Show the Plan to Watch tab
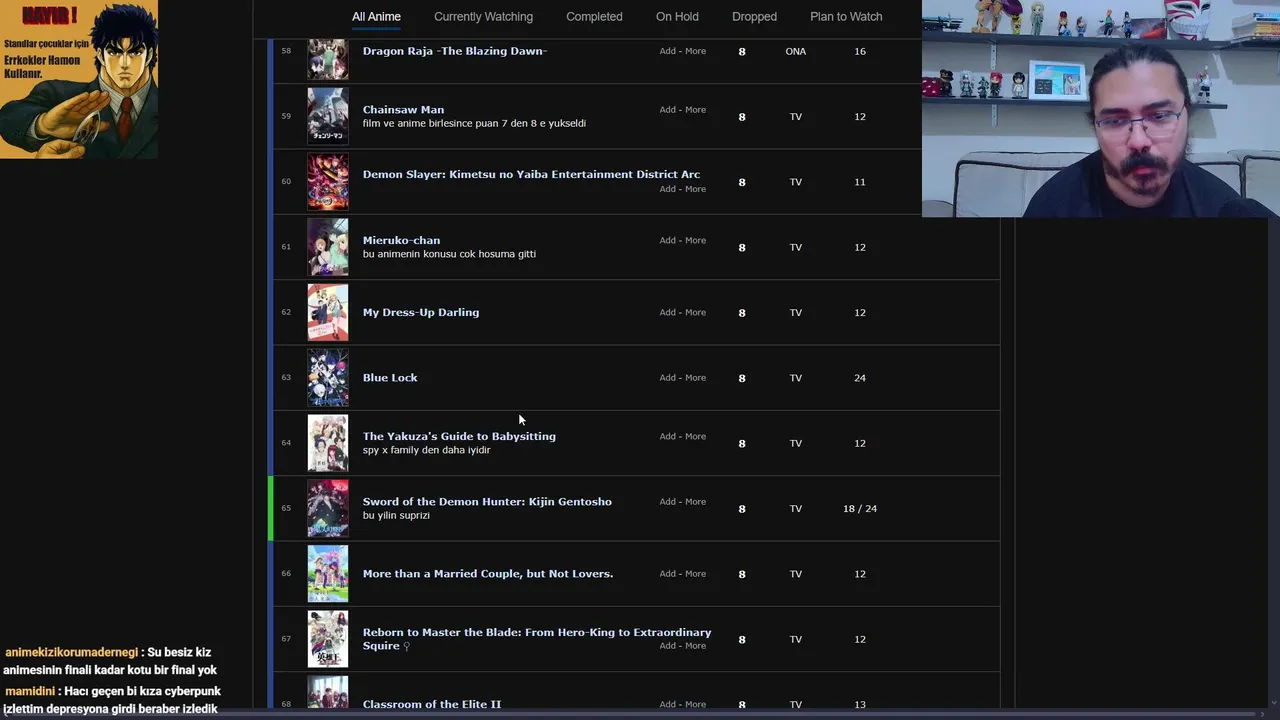 846,17
